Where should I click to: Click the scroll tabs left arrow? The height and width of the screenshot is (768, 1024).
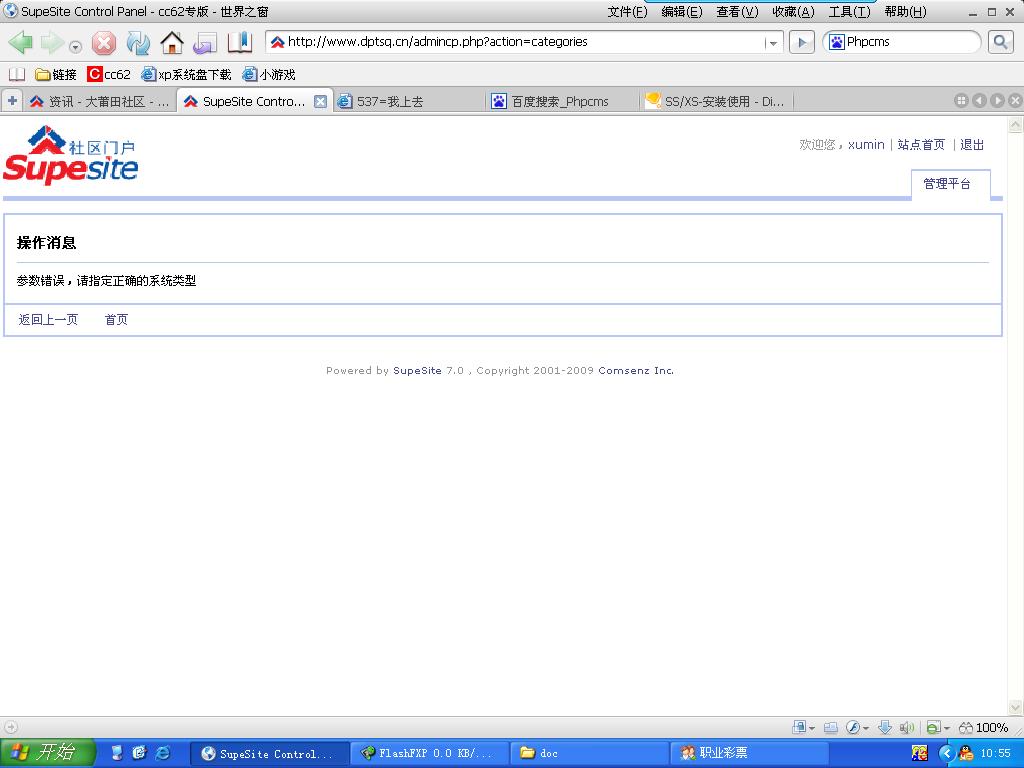pyautogui.click(x=979, y=101)
